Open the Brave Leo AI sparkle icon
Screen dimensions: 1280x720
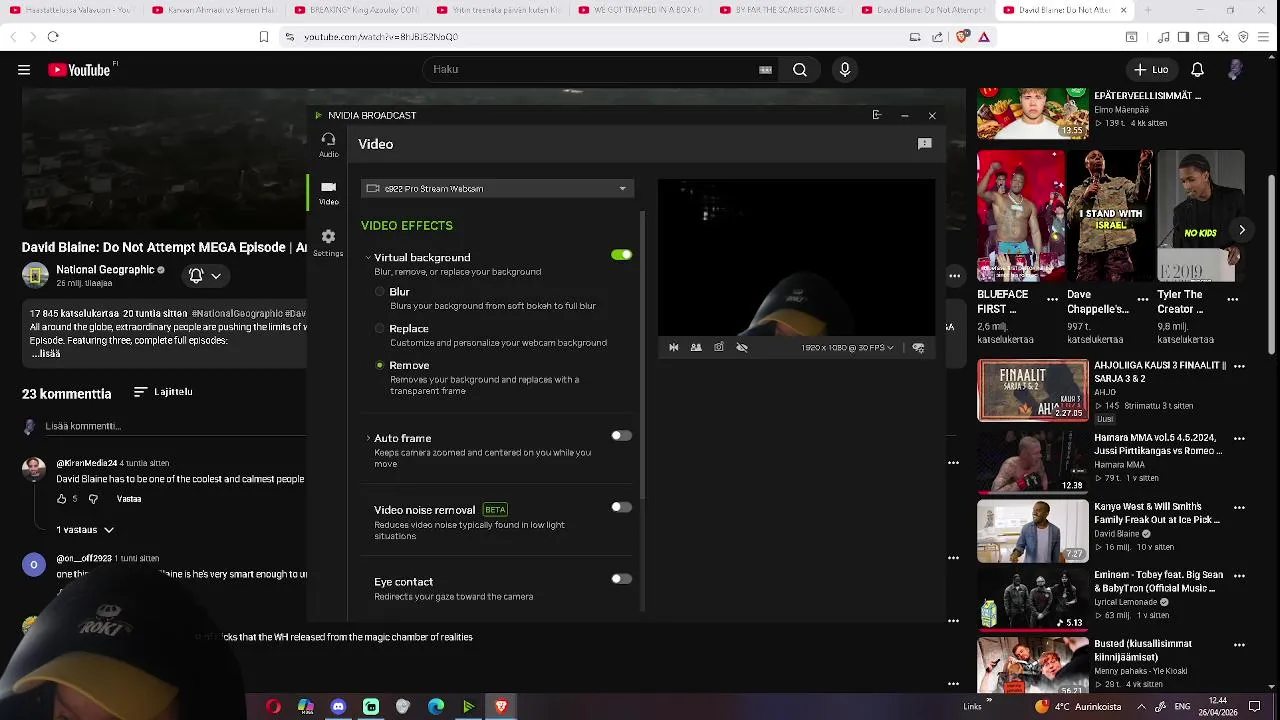[1224, 37]
